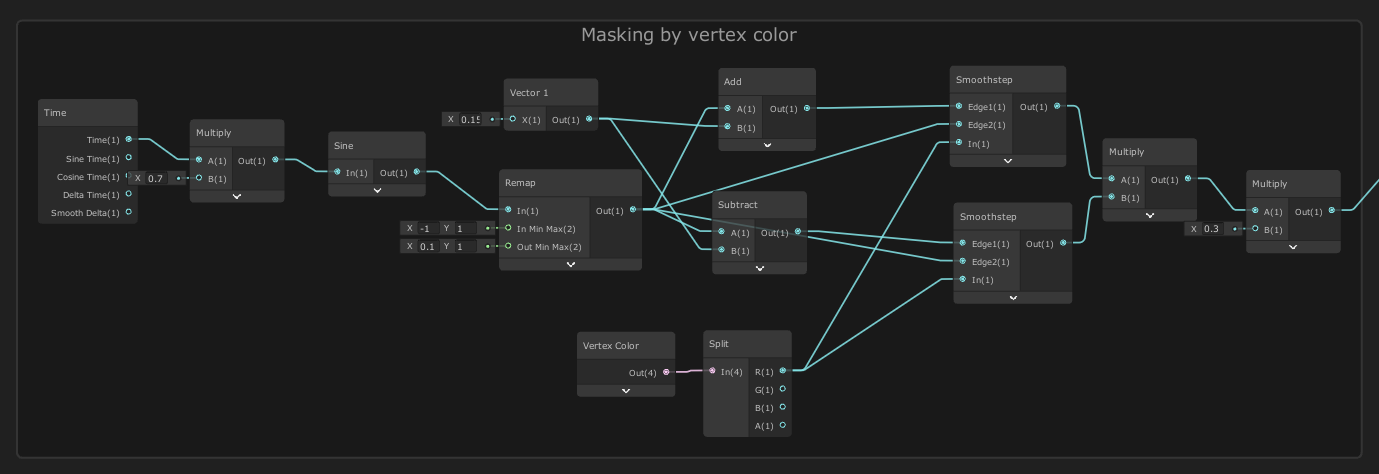Click the Y 1 field for In Min Max

click(467, 228)
